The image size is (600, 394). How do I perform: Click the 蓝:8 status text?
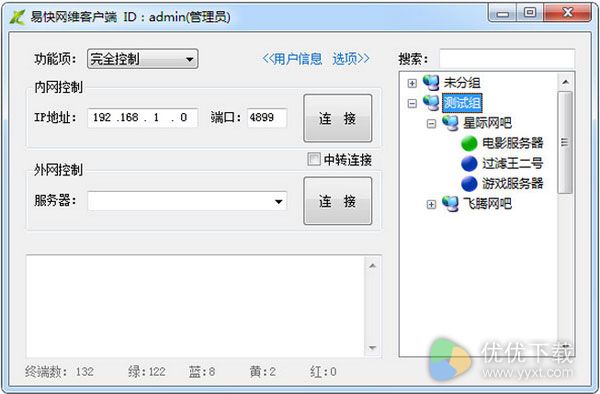click(x=202, y=372)
